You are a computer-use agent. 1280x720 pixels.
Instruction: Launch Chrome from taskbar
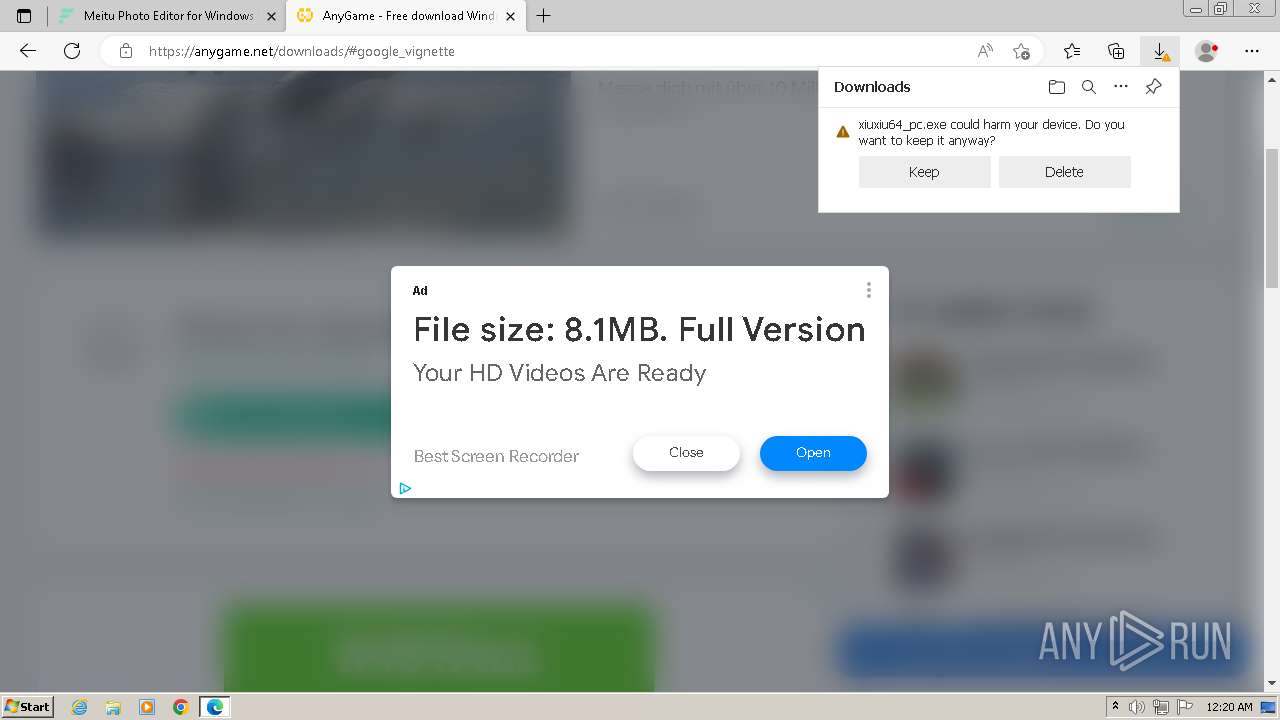180,707
